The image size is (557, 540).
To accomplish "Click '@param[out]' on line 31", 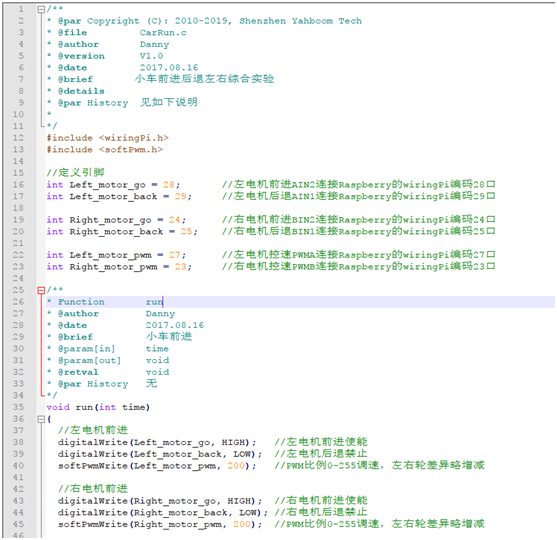I will click(x=90, y=361).
